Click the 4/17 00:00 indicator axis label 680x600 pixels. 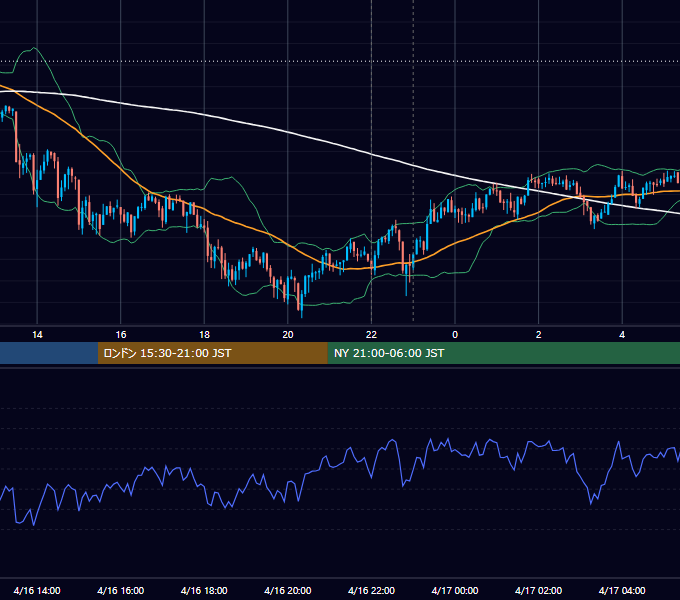coord(455,590)
